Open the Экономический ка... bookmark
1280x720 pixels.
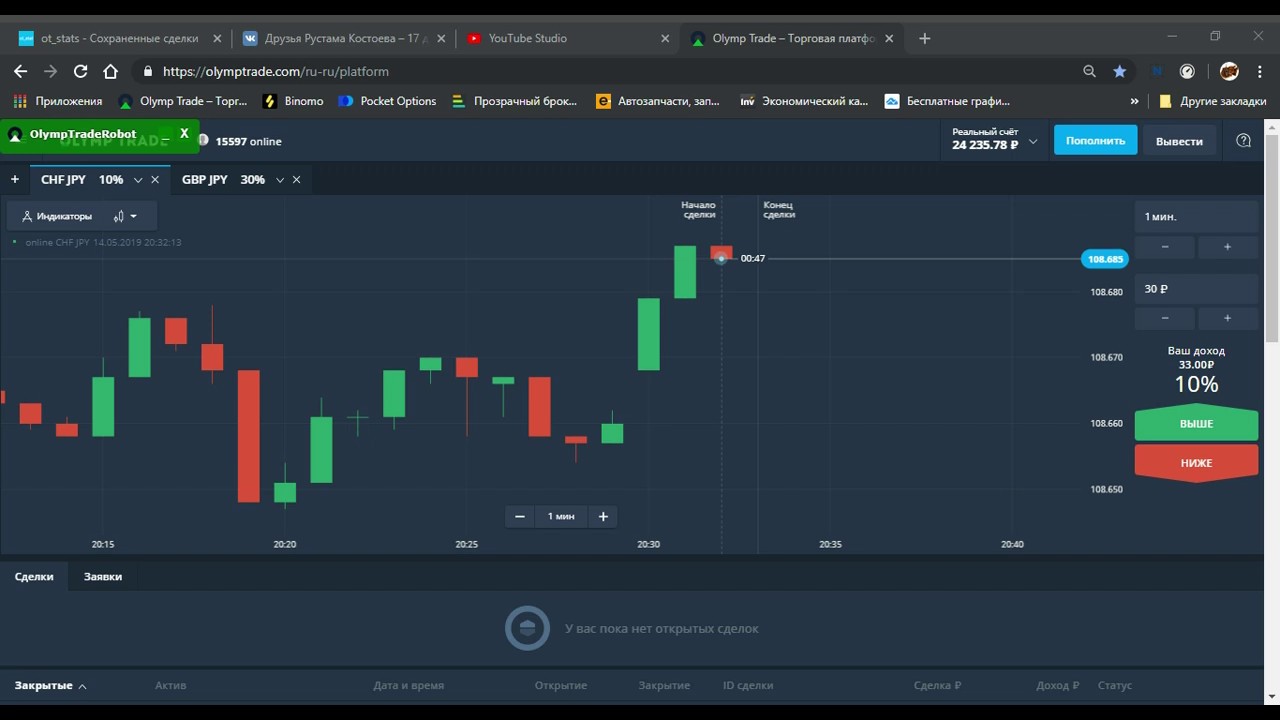[804, 101]
